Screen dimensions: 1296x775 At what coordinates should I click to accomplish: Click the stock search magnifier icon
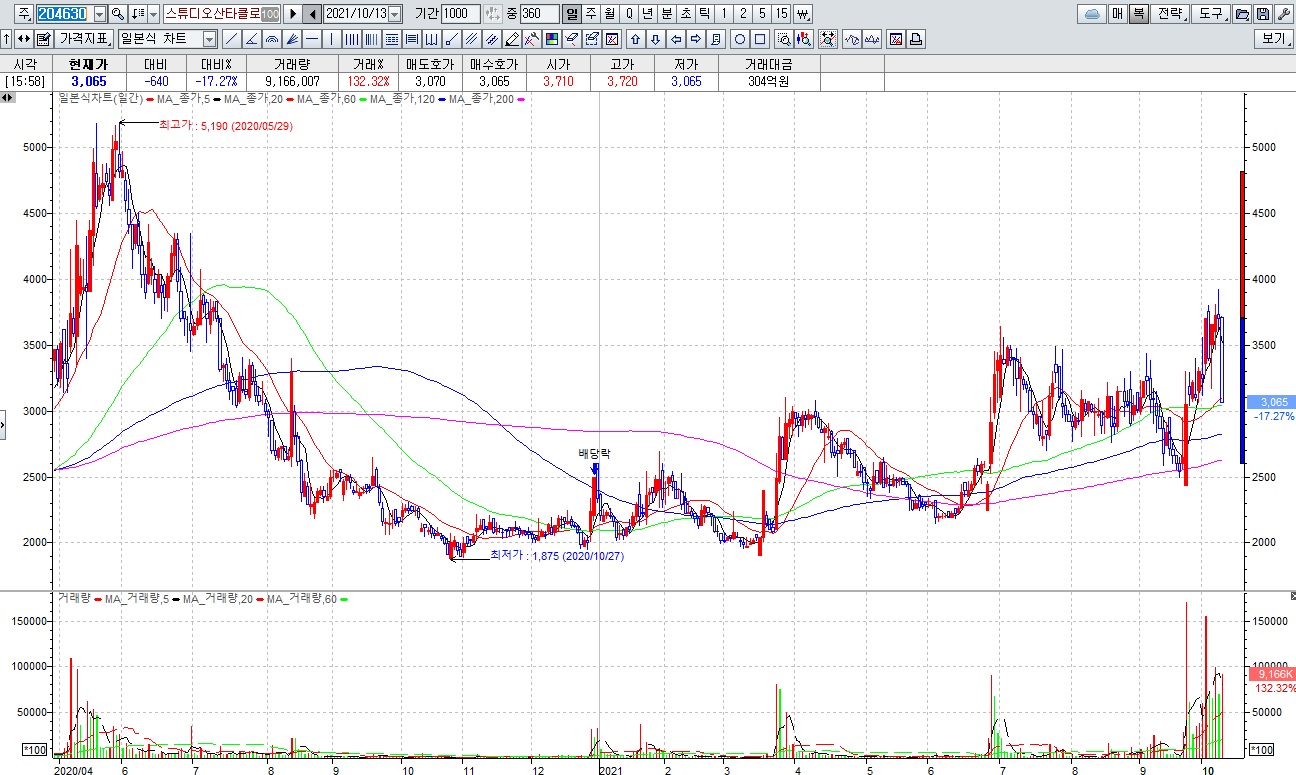(x=117, y=14)
